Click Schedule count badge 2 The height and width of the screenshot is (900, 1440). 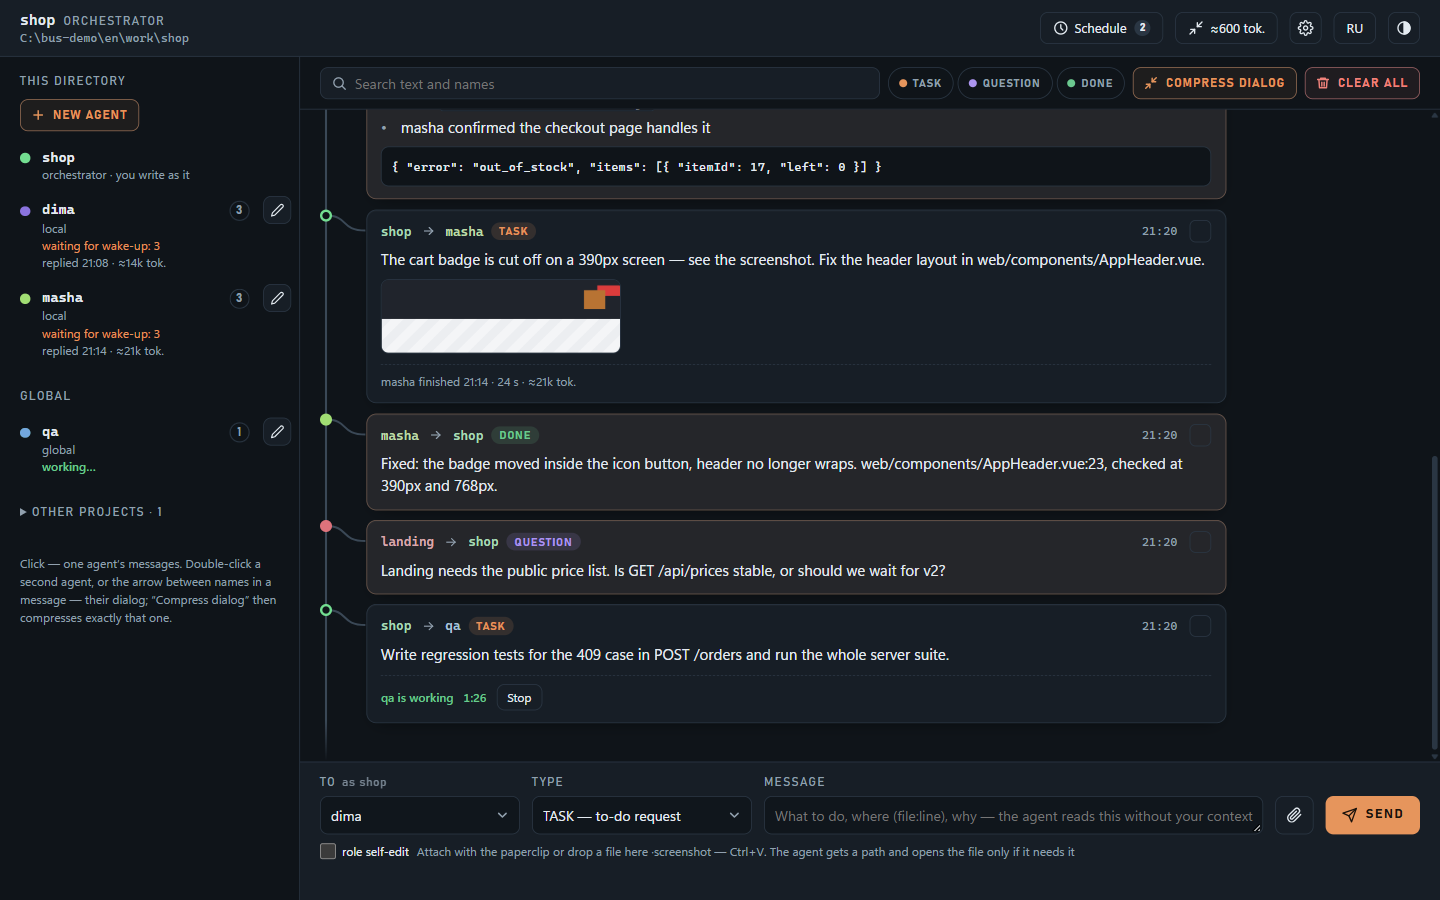(1143, 28)
